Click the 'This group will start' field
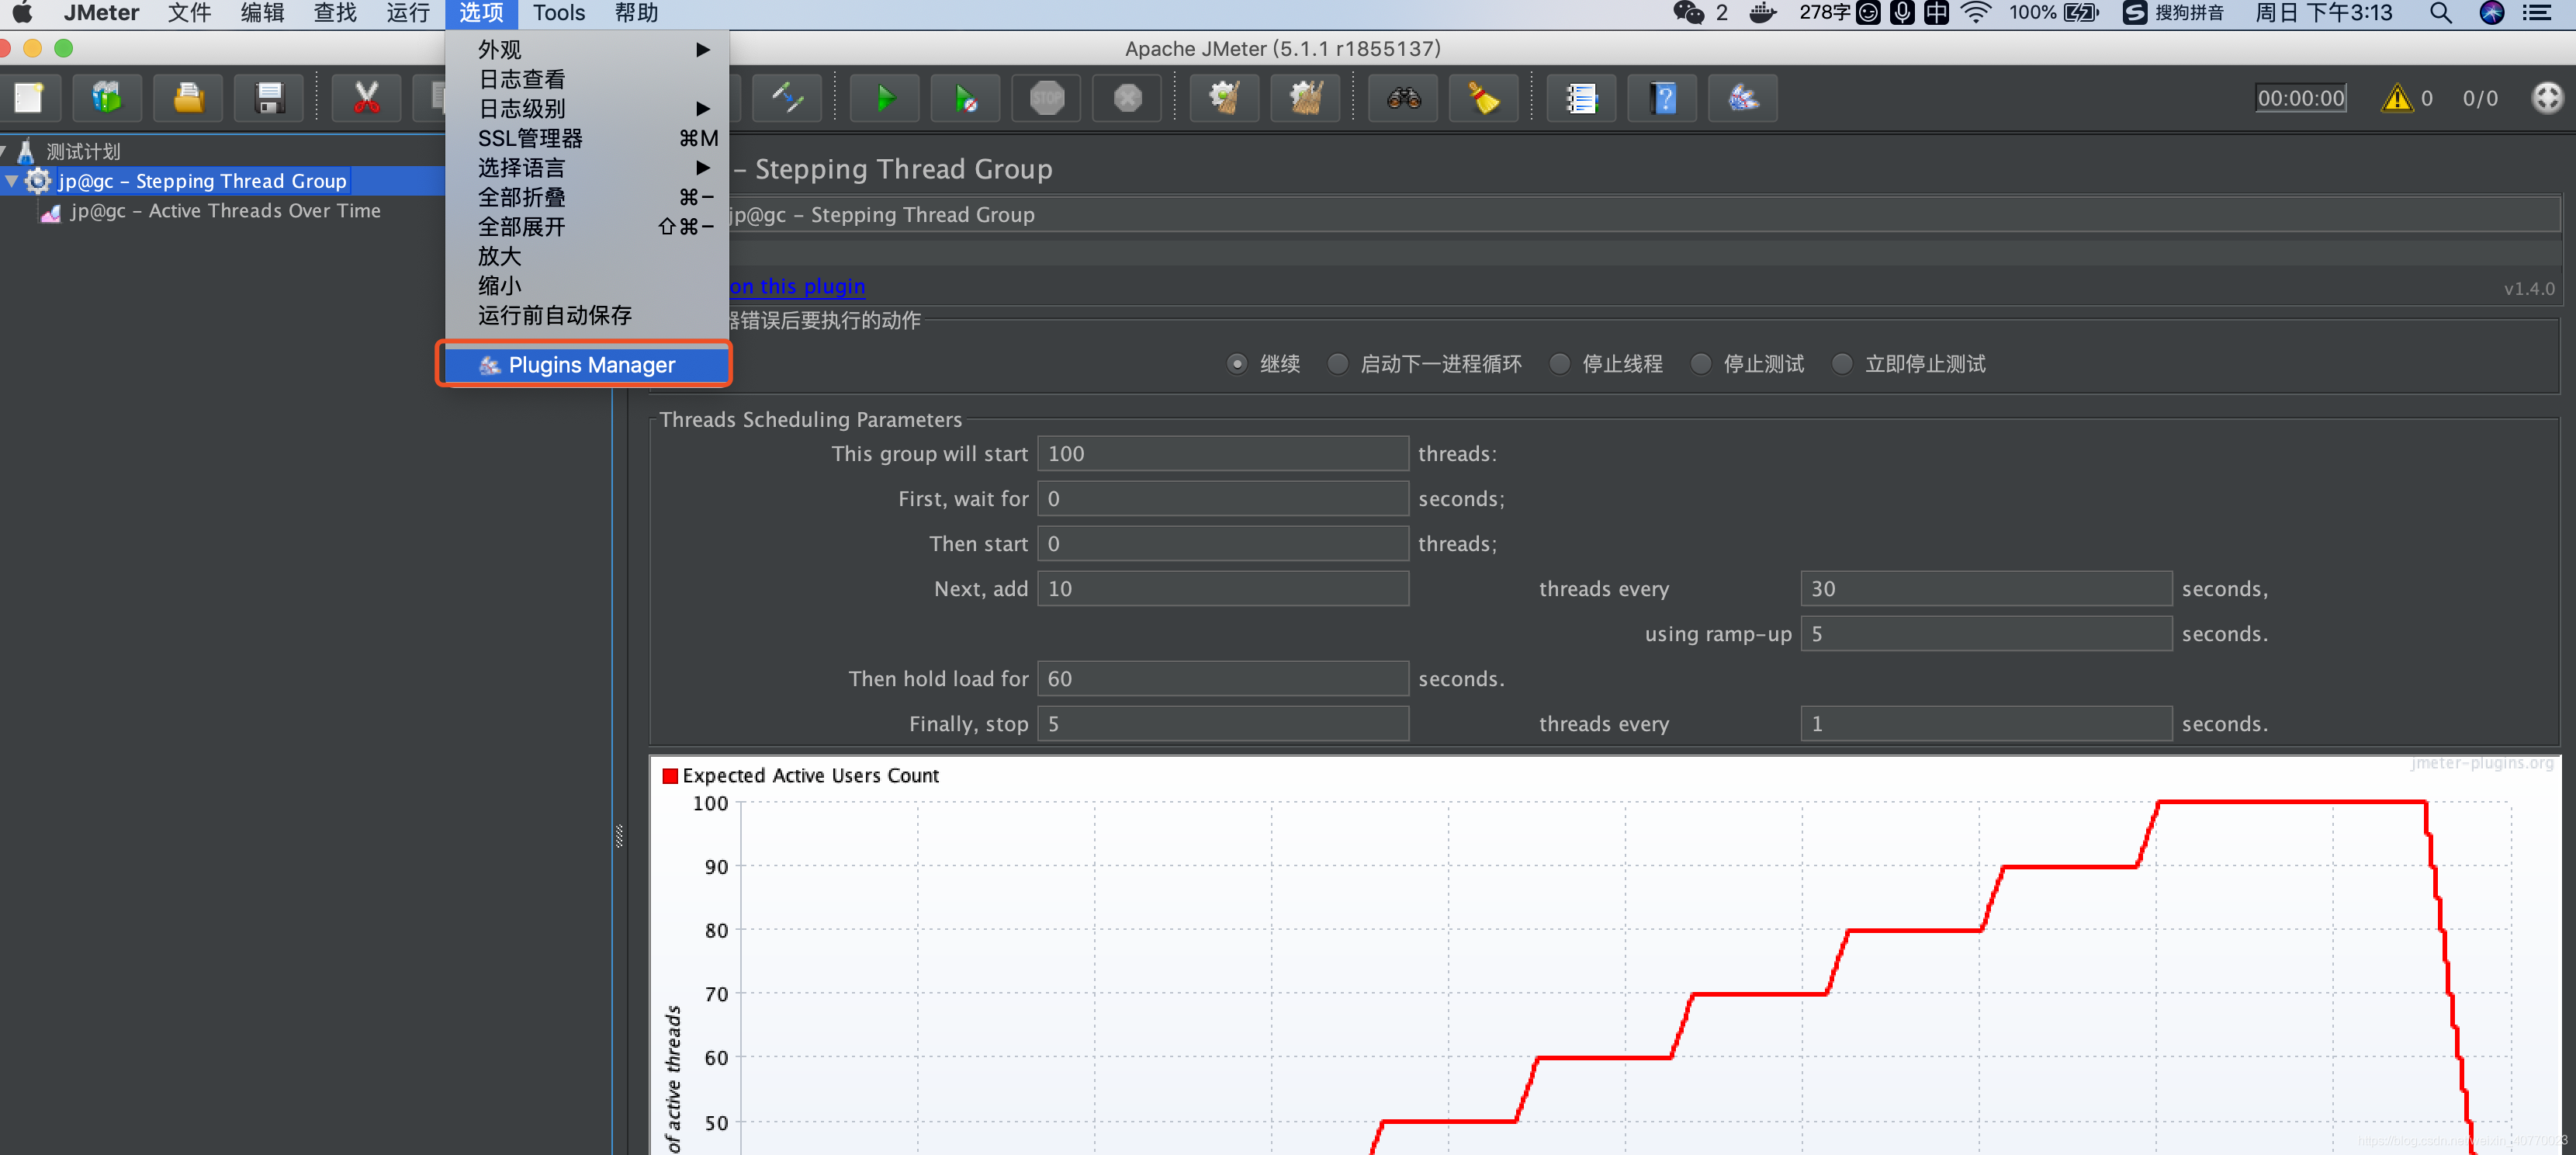This screenshot has width=2576, height=1155. (x=1222, y=454)
